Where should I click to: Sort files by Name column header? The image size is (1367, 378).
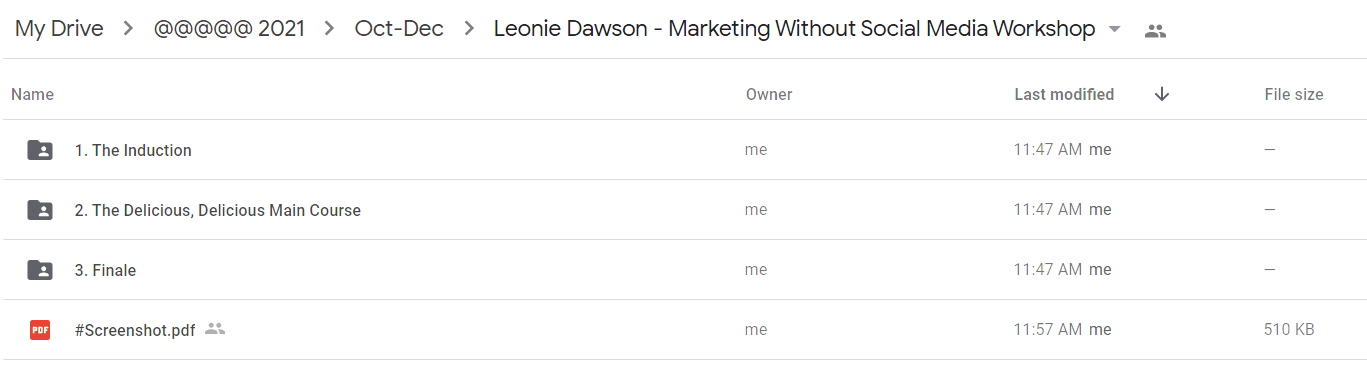click(x=32, y=94)
